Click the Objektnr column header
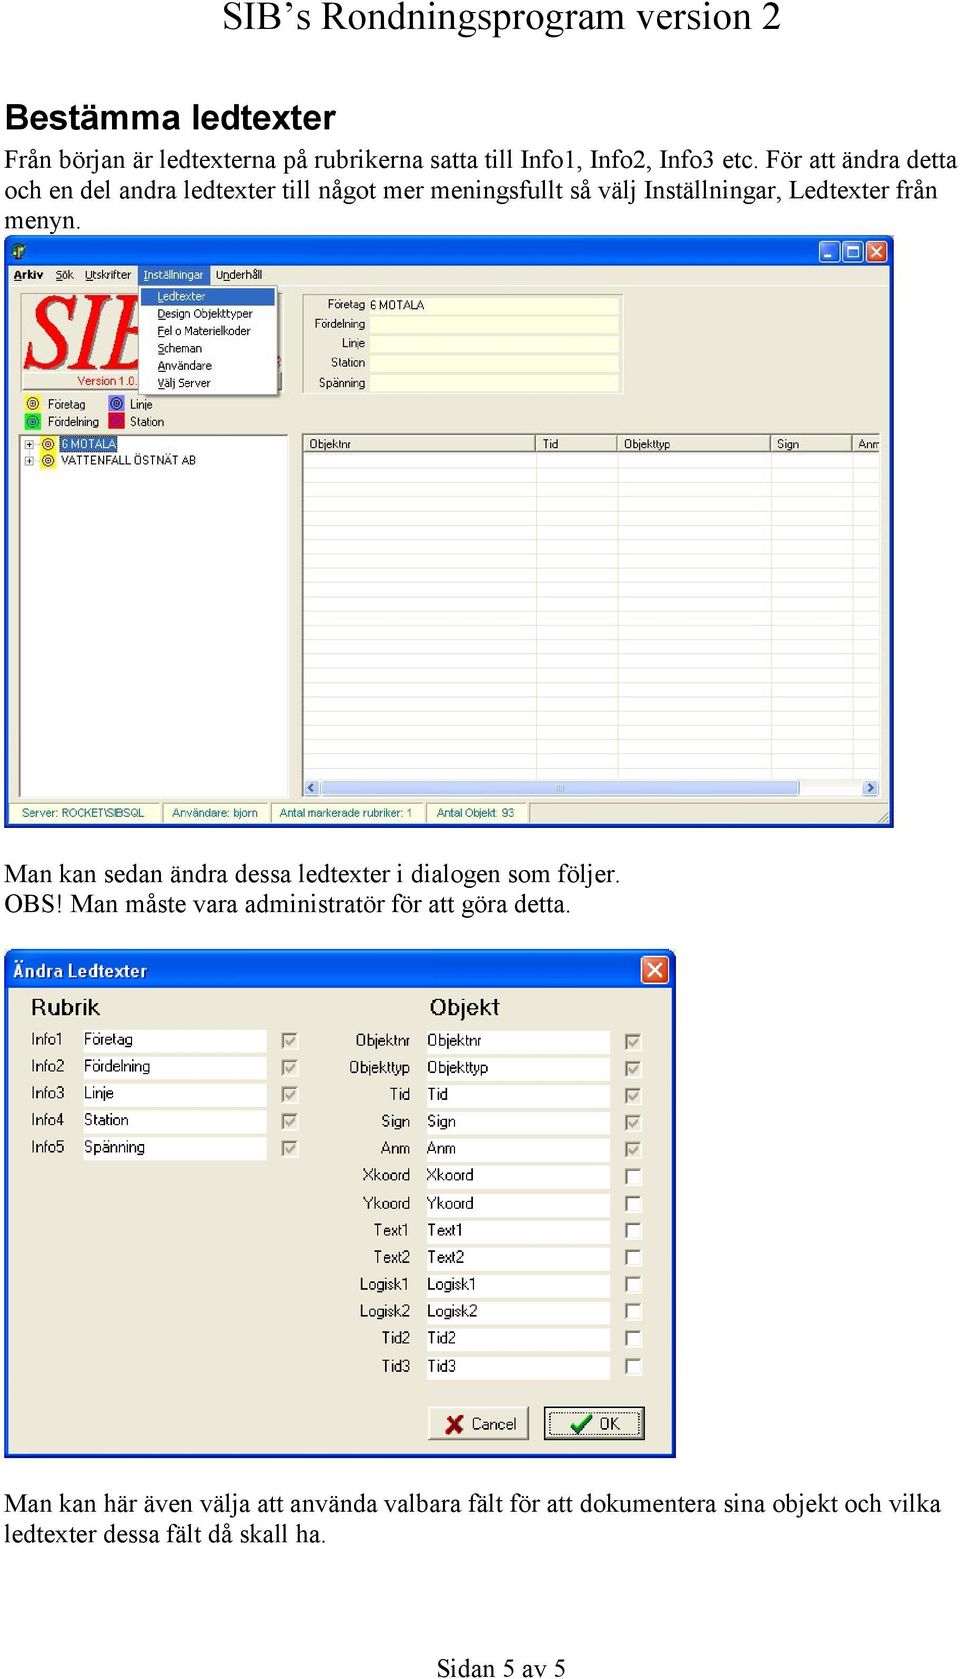 tap(419, 444)
